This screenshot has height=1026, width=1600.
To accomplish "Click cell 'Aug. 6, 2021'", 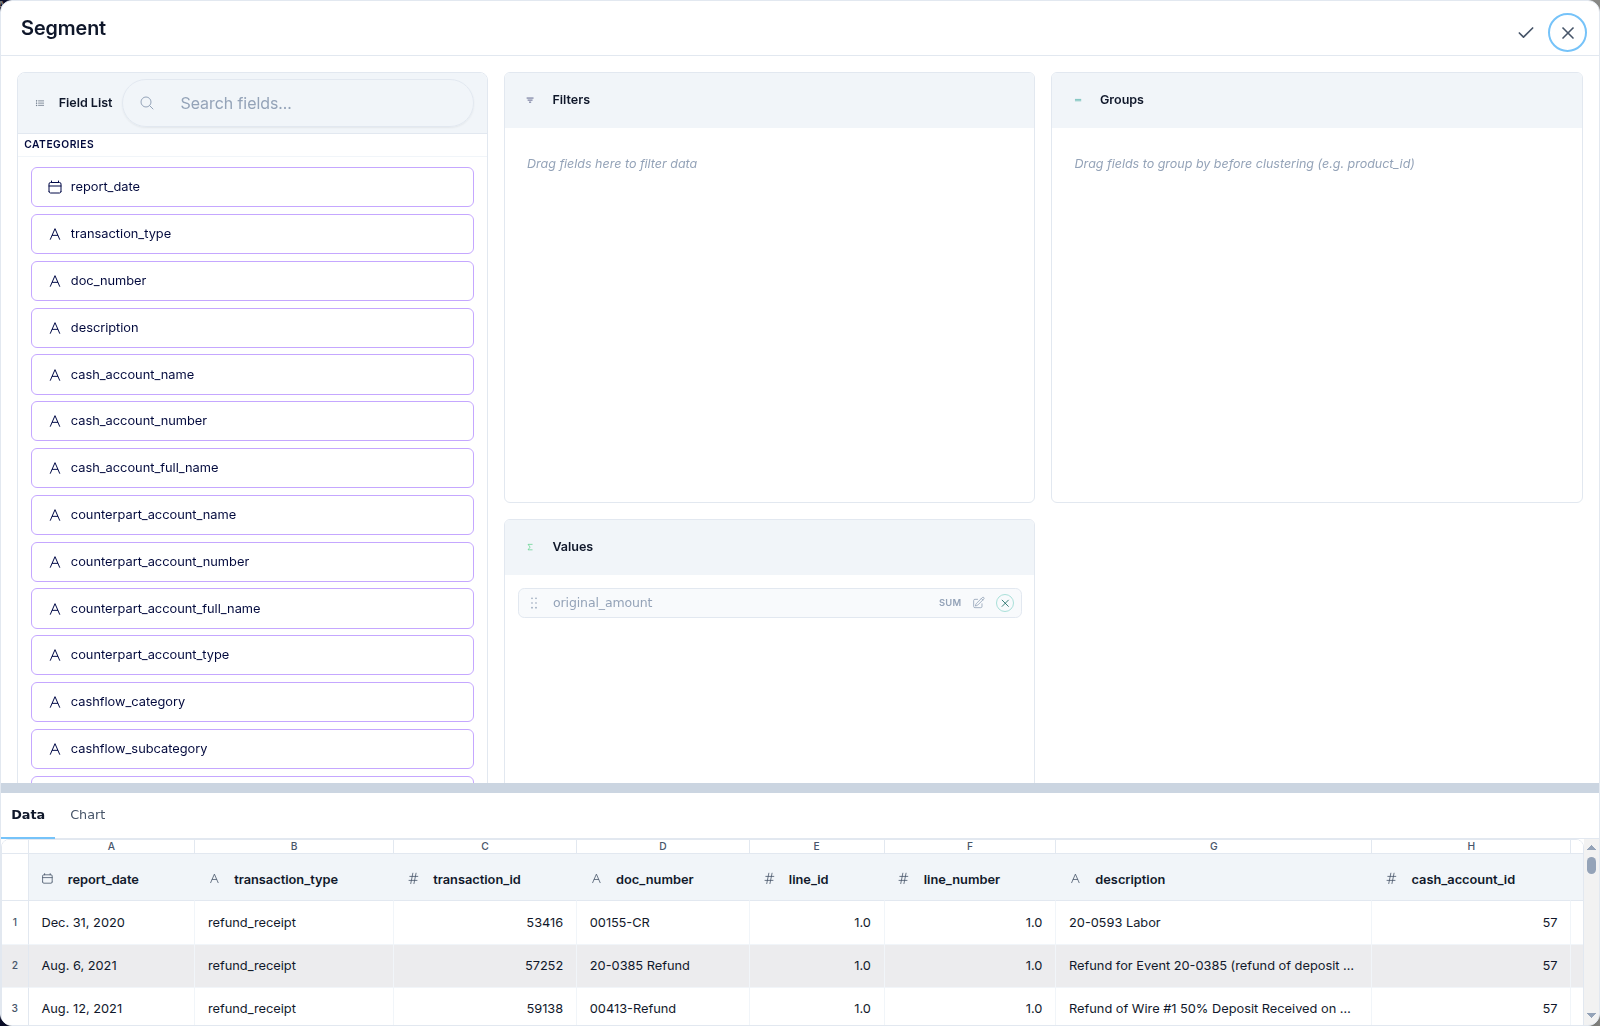I will pos(111,966).
